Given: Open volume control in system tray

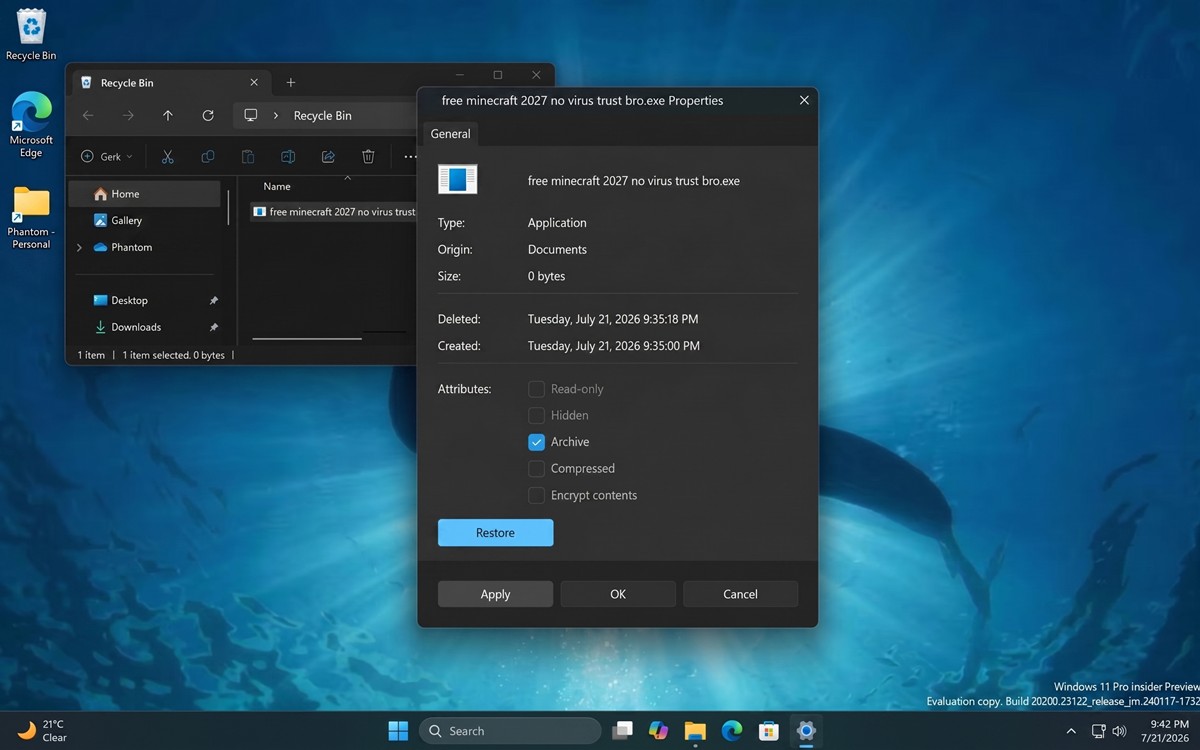Looking at the screenshot, I should click(x=1119, y=731).
